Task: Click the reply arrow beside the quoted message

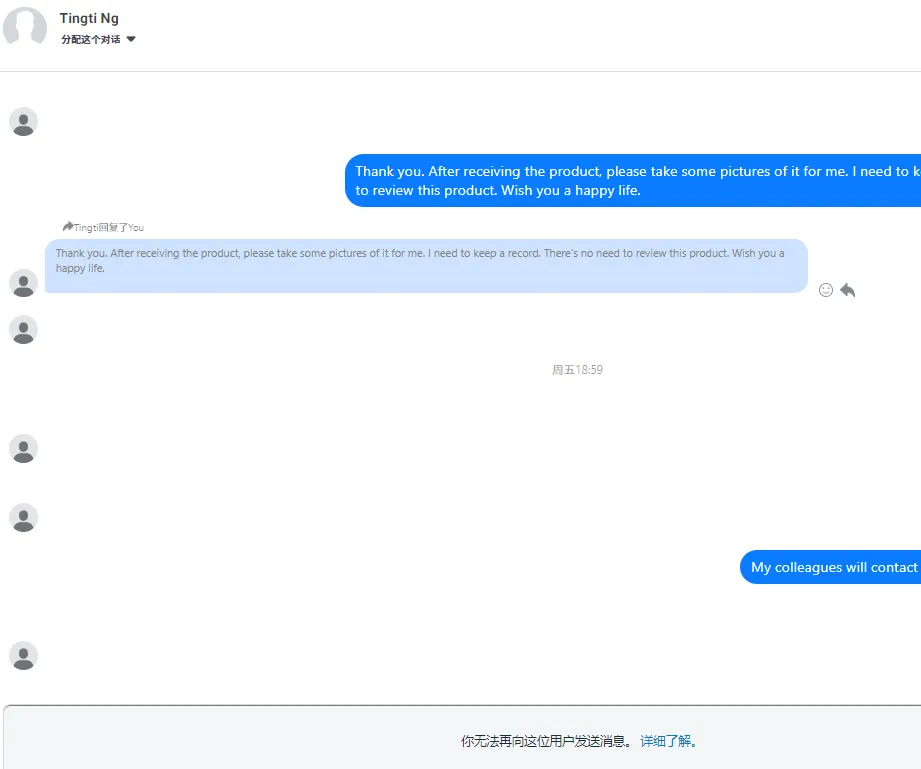Action: pos(848,290)
